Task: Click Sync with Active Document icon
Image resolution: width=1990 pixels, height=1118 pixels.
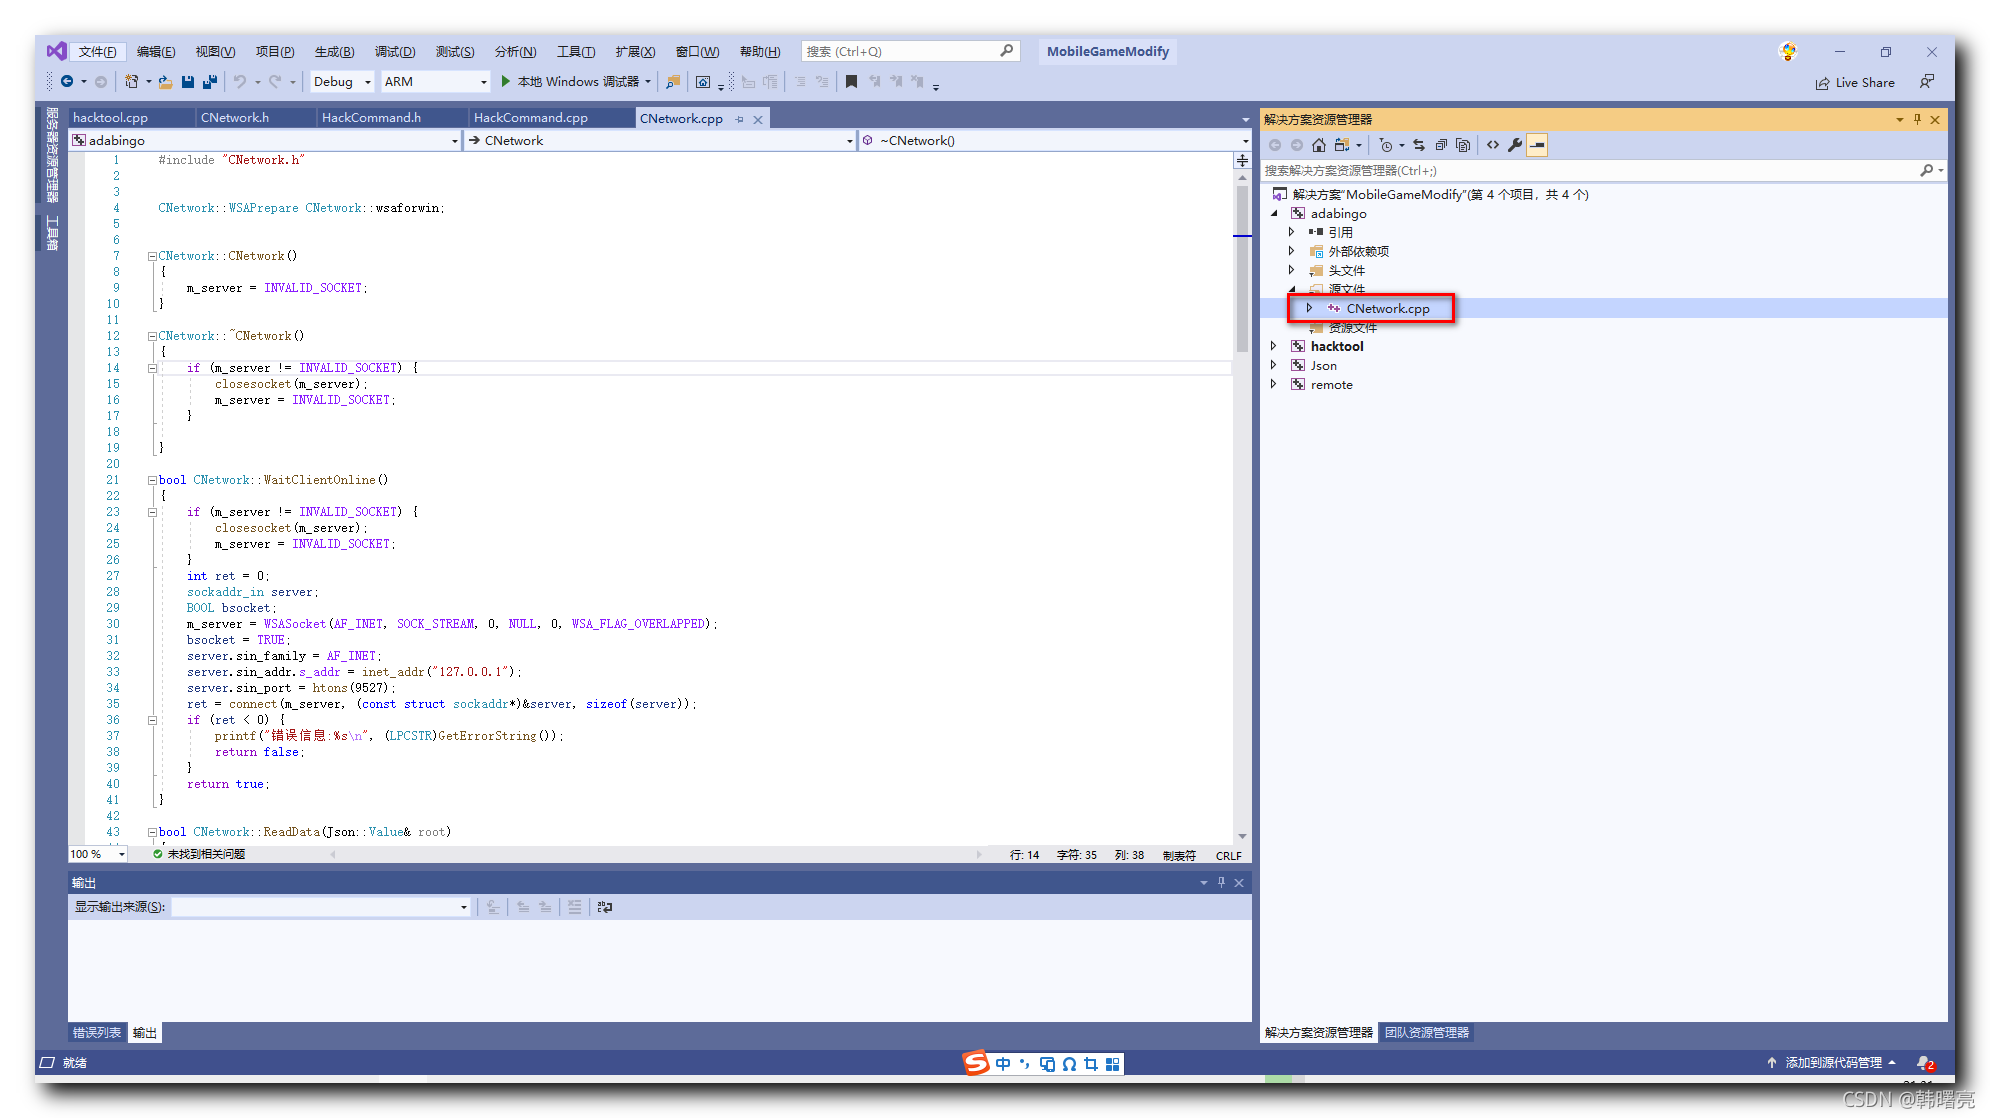Action: click(x=1419, y=145)
